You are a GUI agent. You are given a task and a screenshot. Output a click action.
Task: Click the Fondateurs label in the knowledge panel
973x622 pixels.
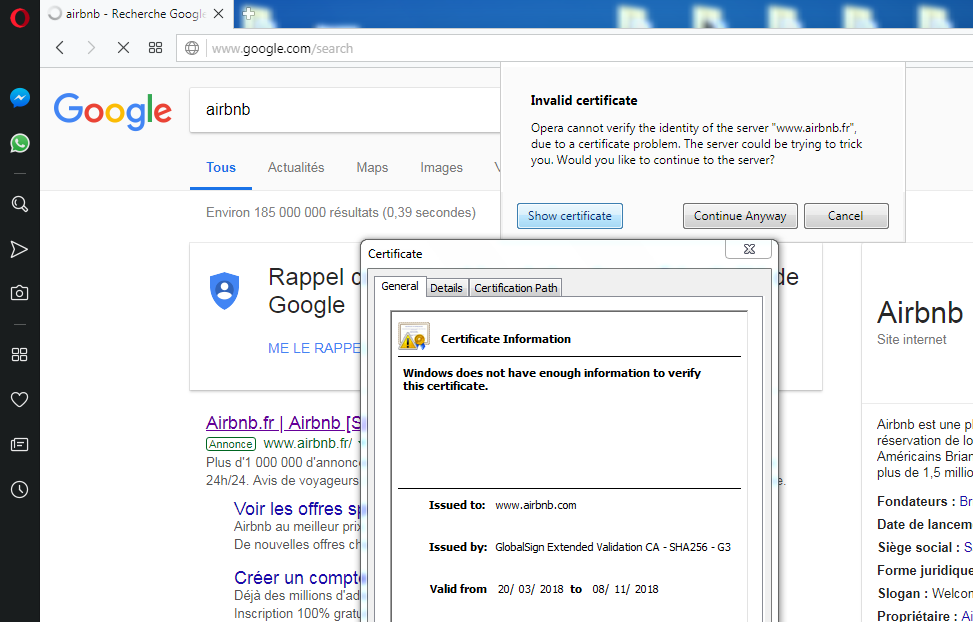point(916,502)
